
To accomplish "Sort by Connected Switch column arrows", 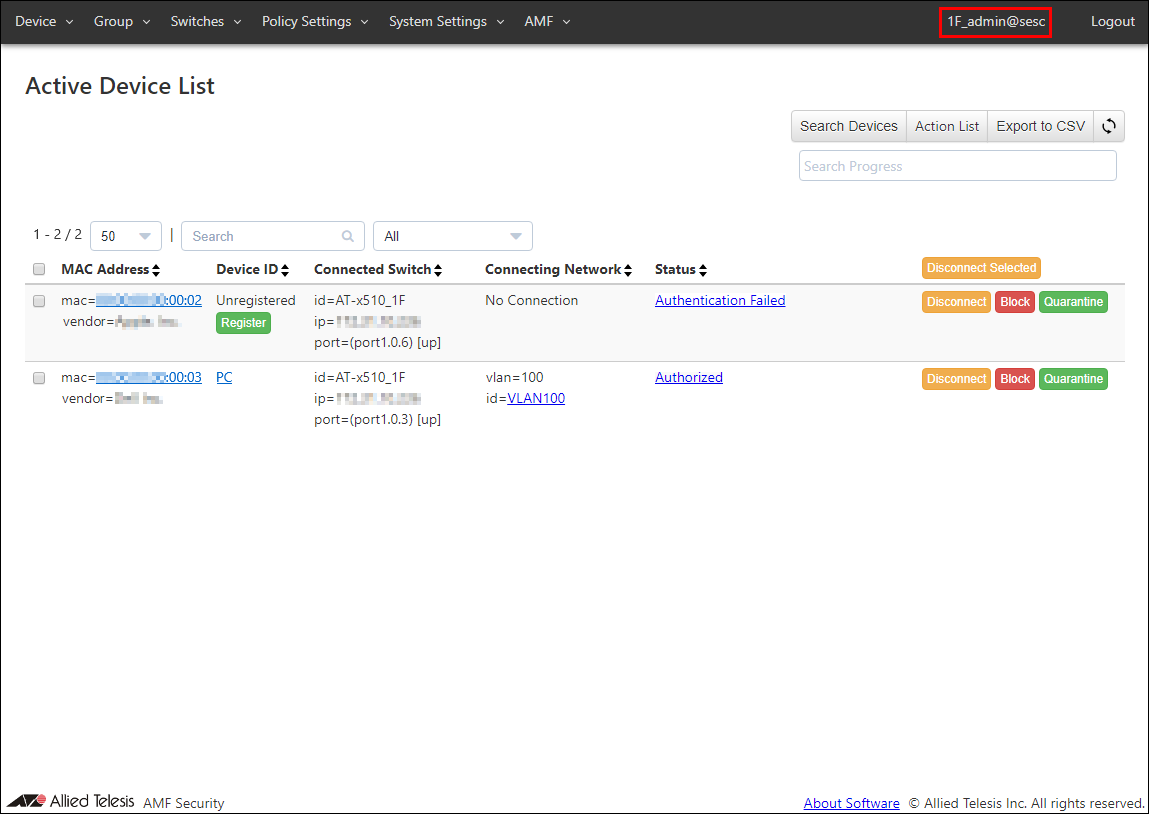I will 438,270.
